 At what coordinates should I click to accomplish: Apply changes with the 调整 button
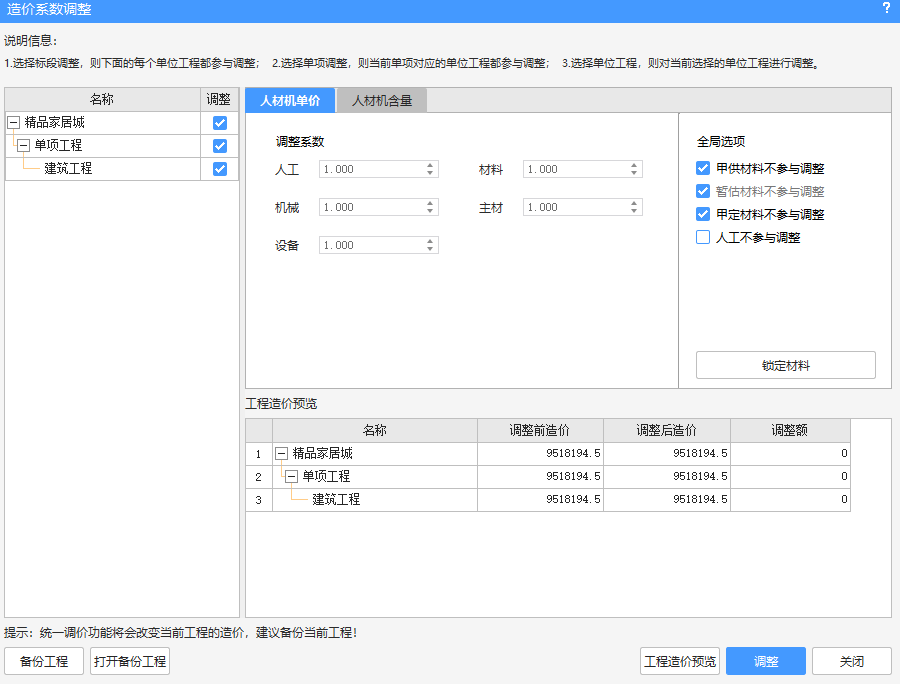click(766, 661)
